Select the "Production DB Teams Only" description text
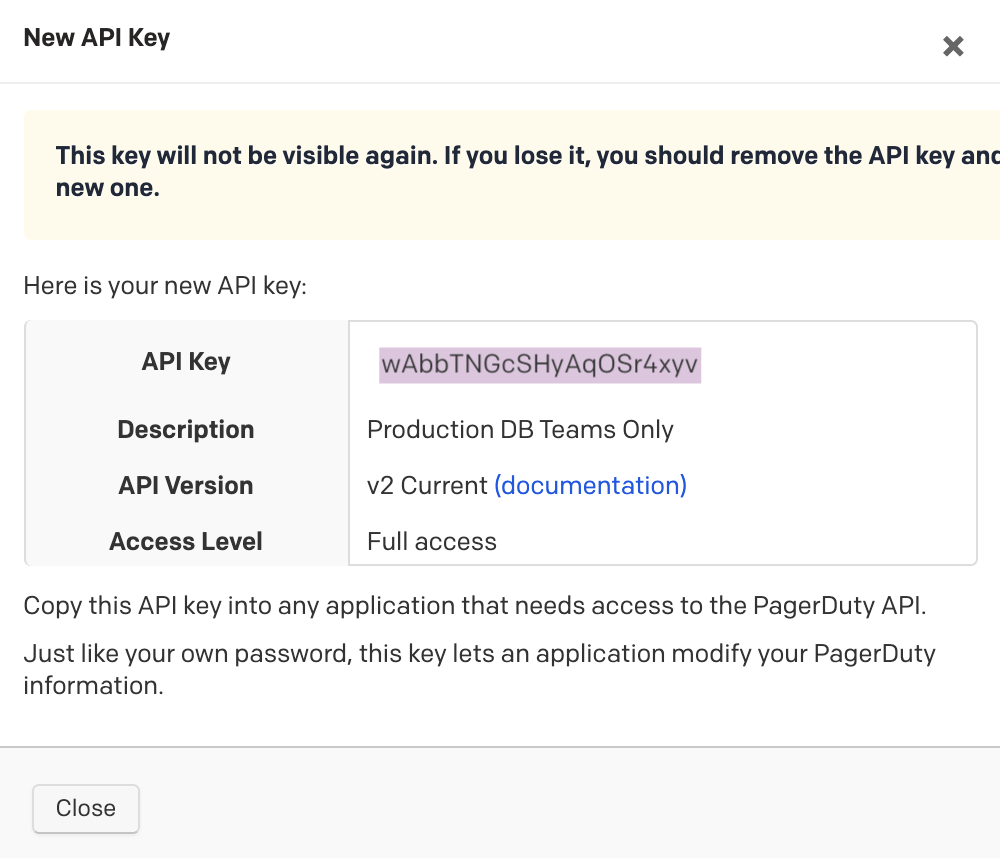Viewport: 1000px width, 858px height. [520, 430]
